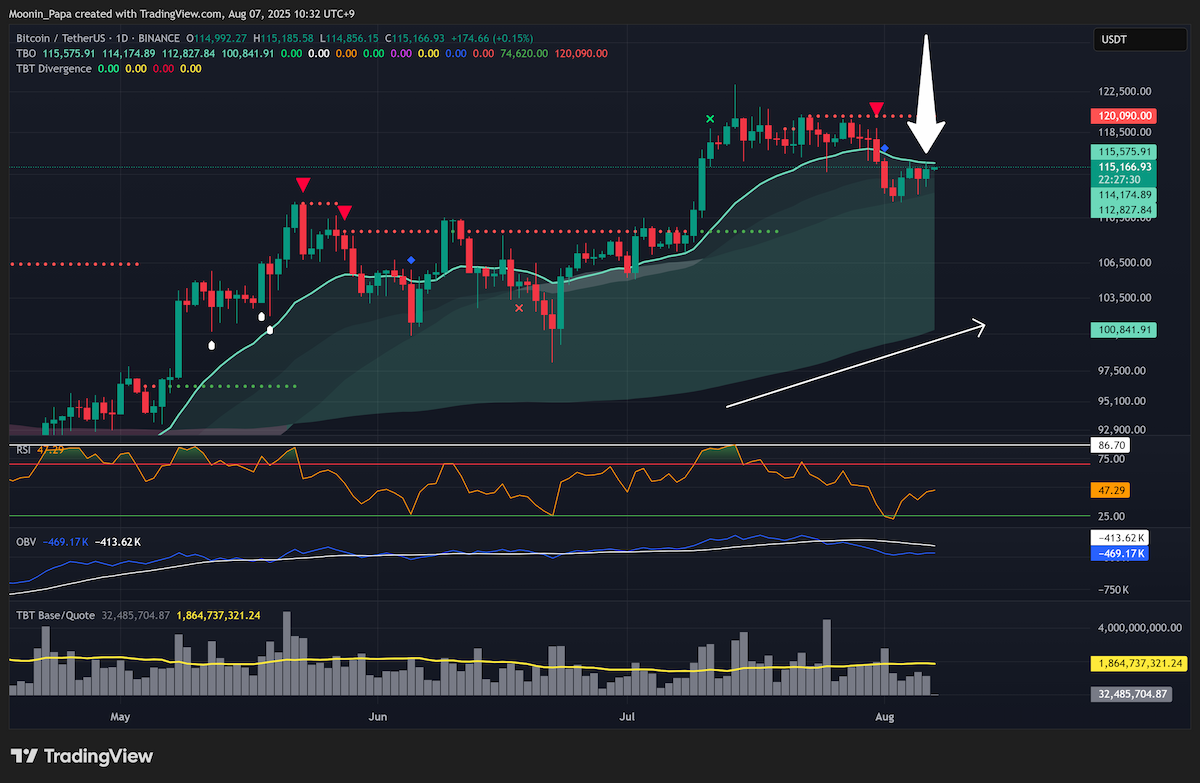Viewport: 1200px width, 783px height.
Task: Click the green X marker near July peak
Action: (x=710, y=119)
